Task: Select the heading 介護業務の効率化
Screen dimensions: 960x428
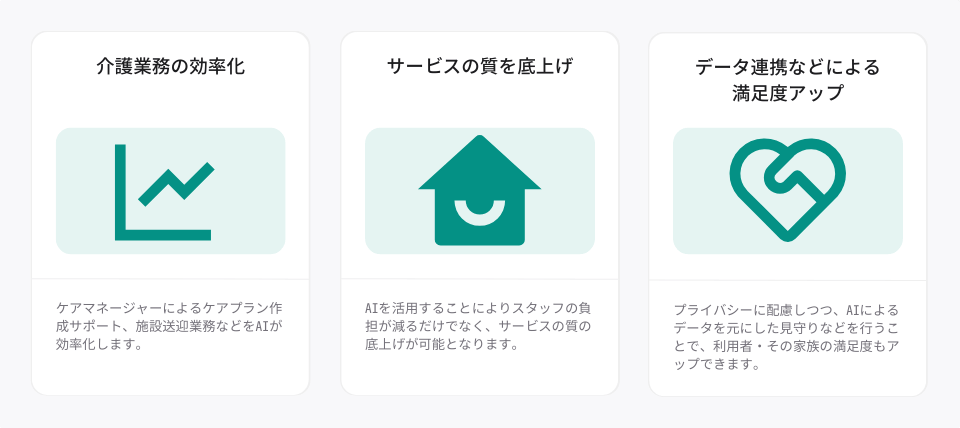Action: (170, 66)
